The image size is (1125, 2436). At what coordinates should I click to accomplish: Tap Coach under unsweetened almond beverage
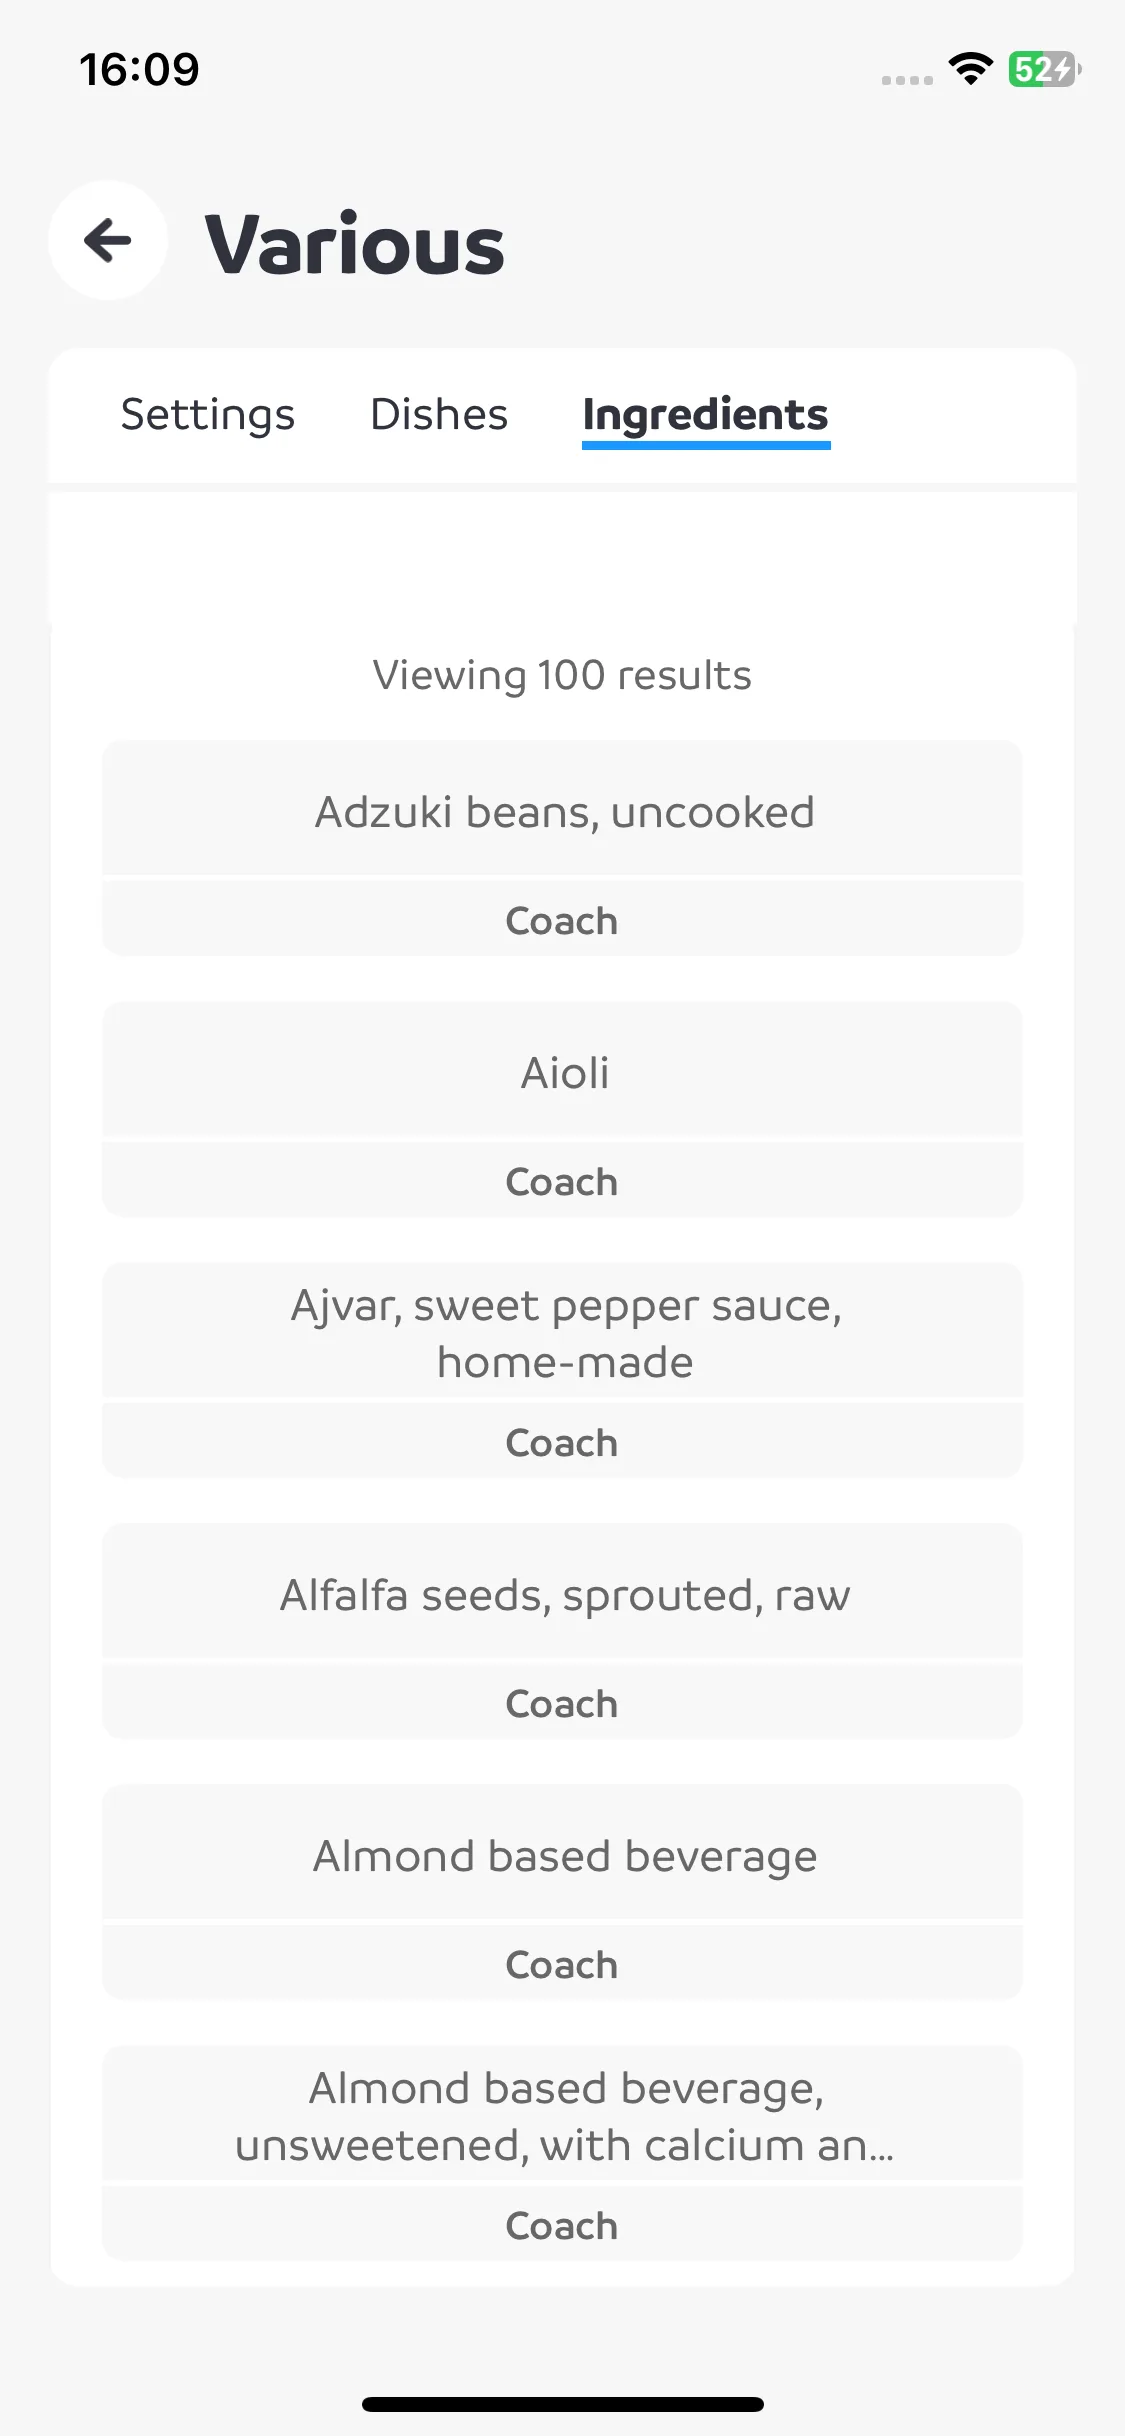point(562,2224)
